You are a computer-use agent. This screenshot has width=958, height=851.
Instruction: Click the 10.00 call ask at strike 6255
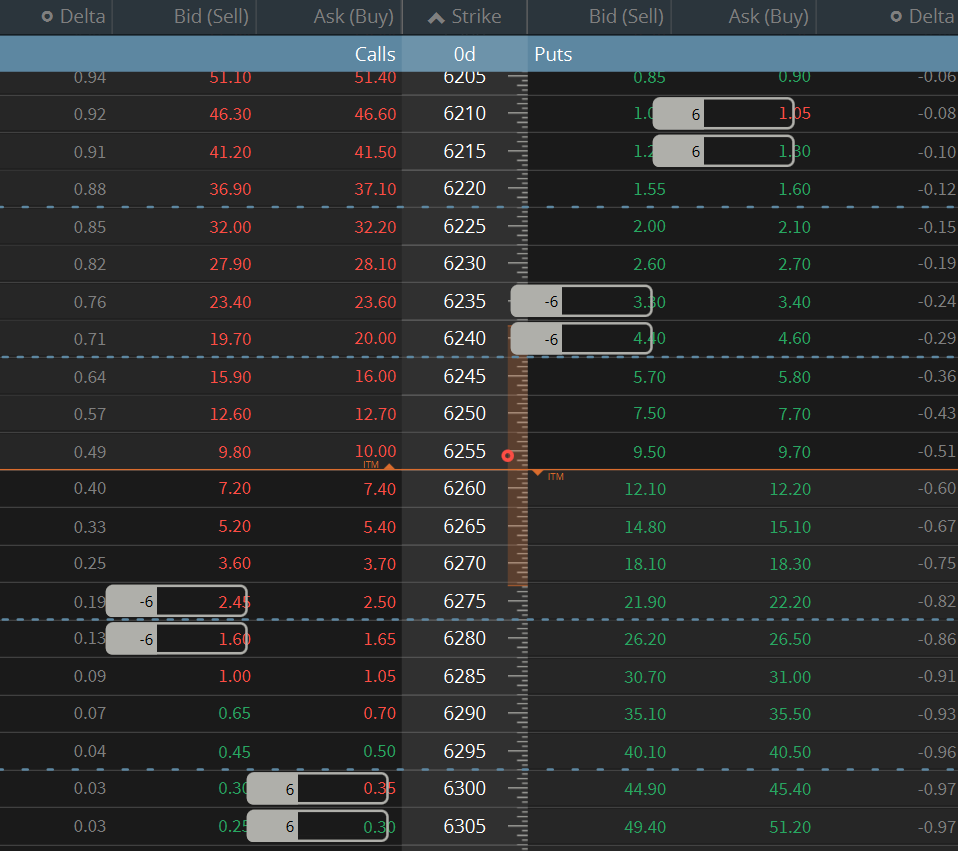pyautogui.click(x=379, y=450)
